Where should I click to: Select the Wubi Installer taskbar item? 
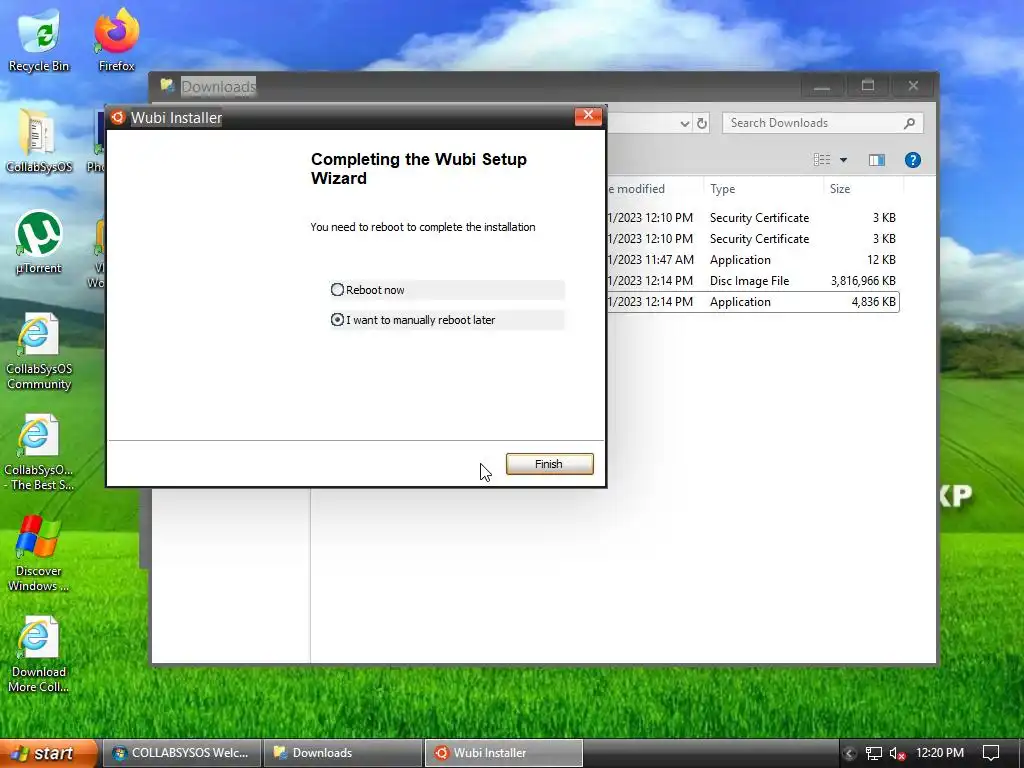click(504, 753)
